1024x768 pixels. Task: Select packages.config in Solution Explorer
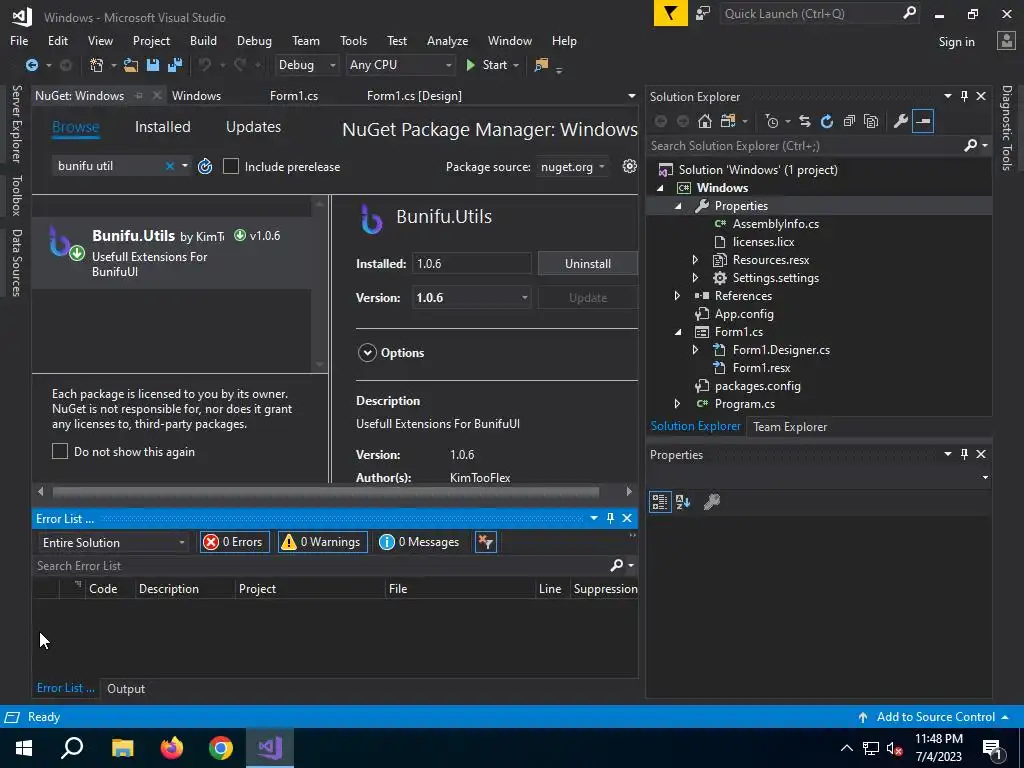pyautogui.click(x=757, y=386)
